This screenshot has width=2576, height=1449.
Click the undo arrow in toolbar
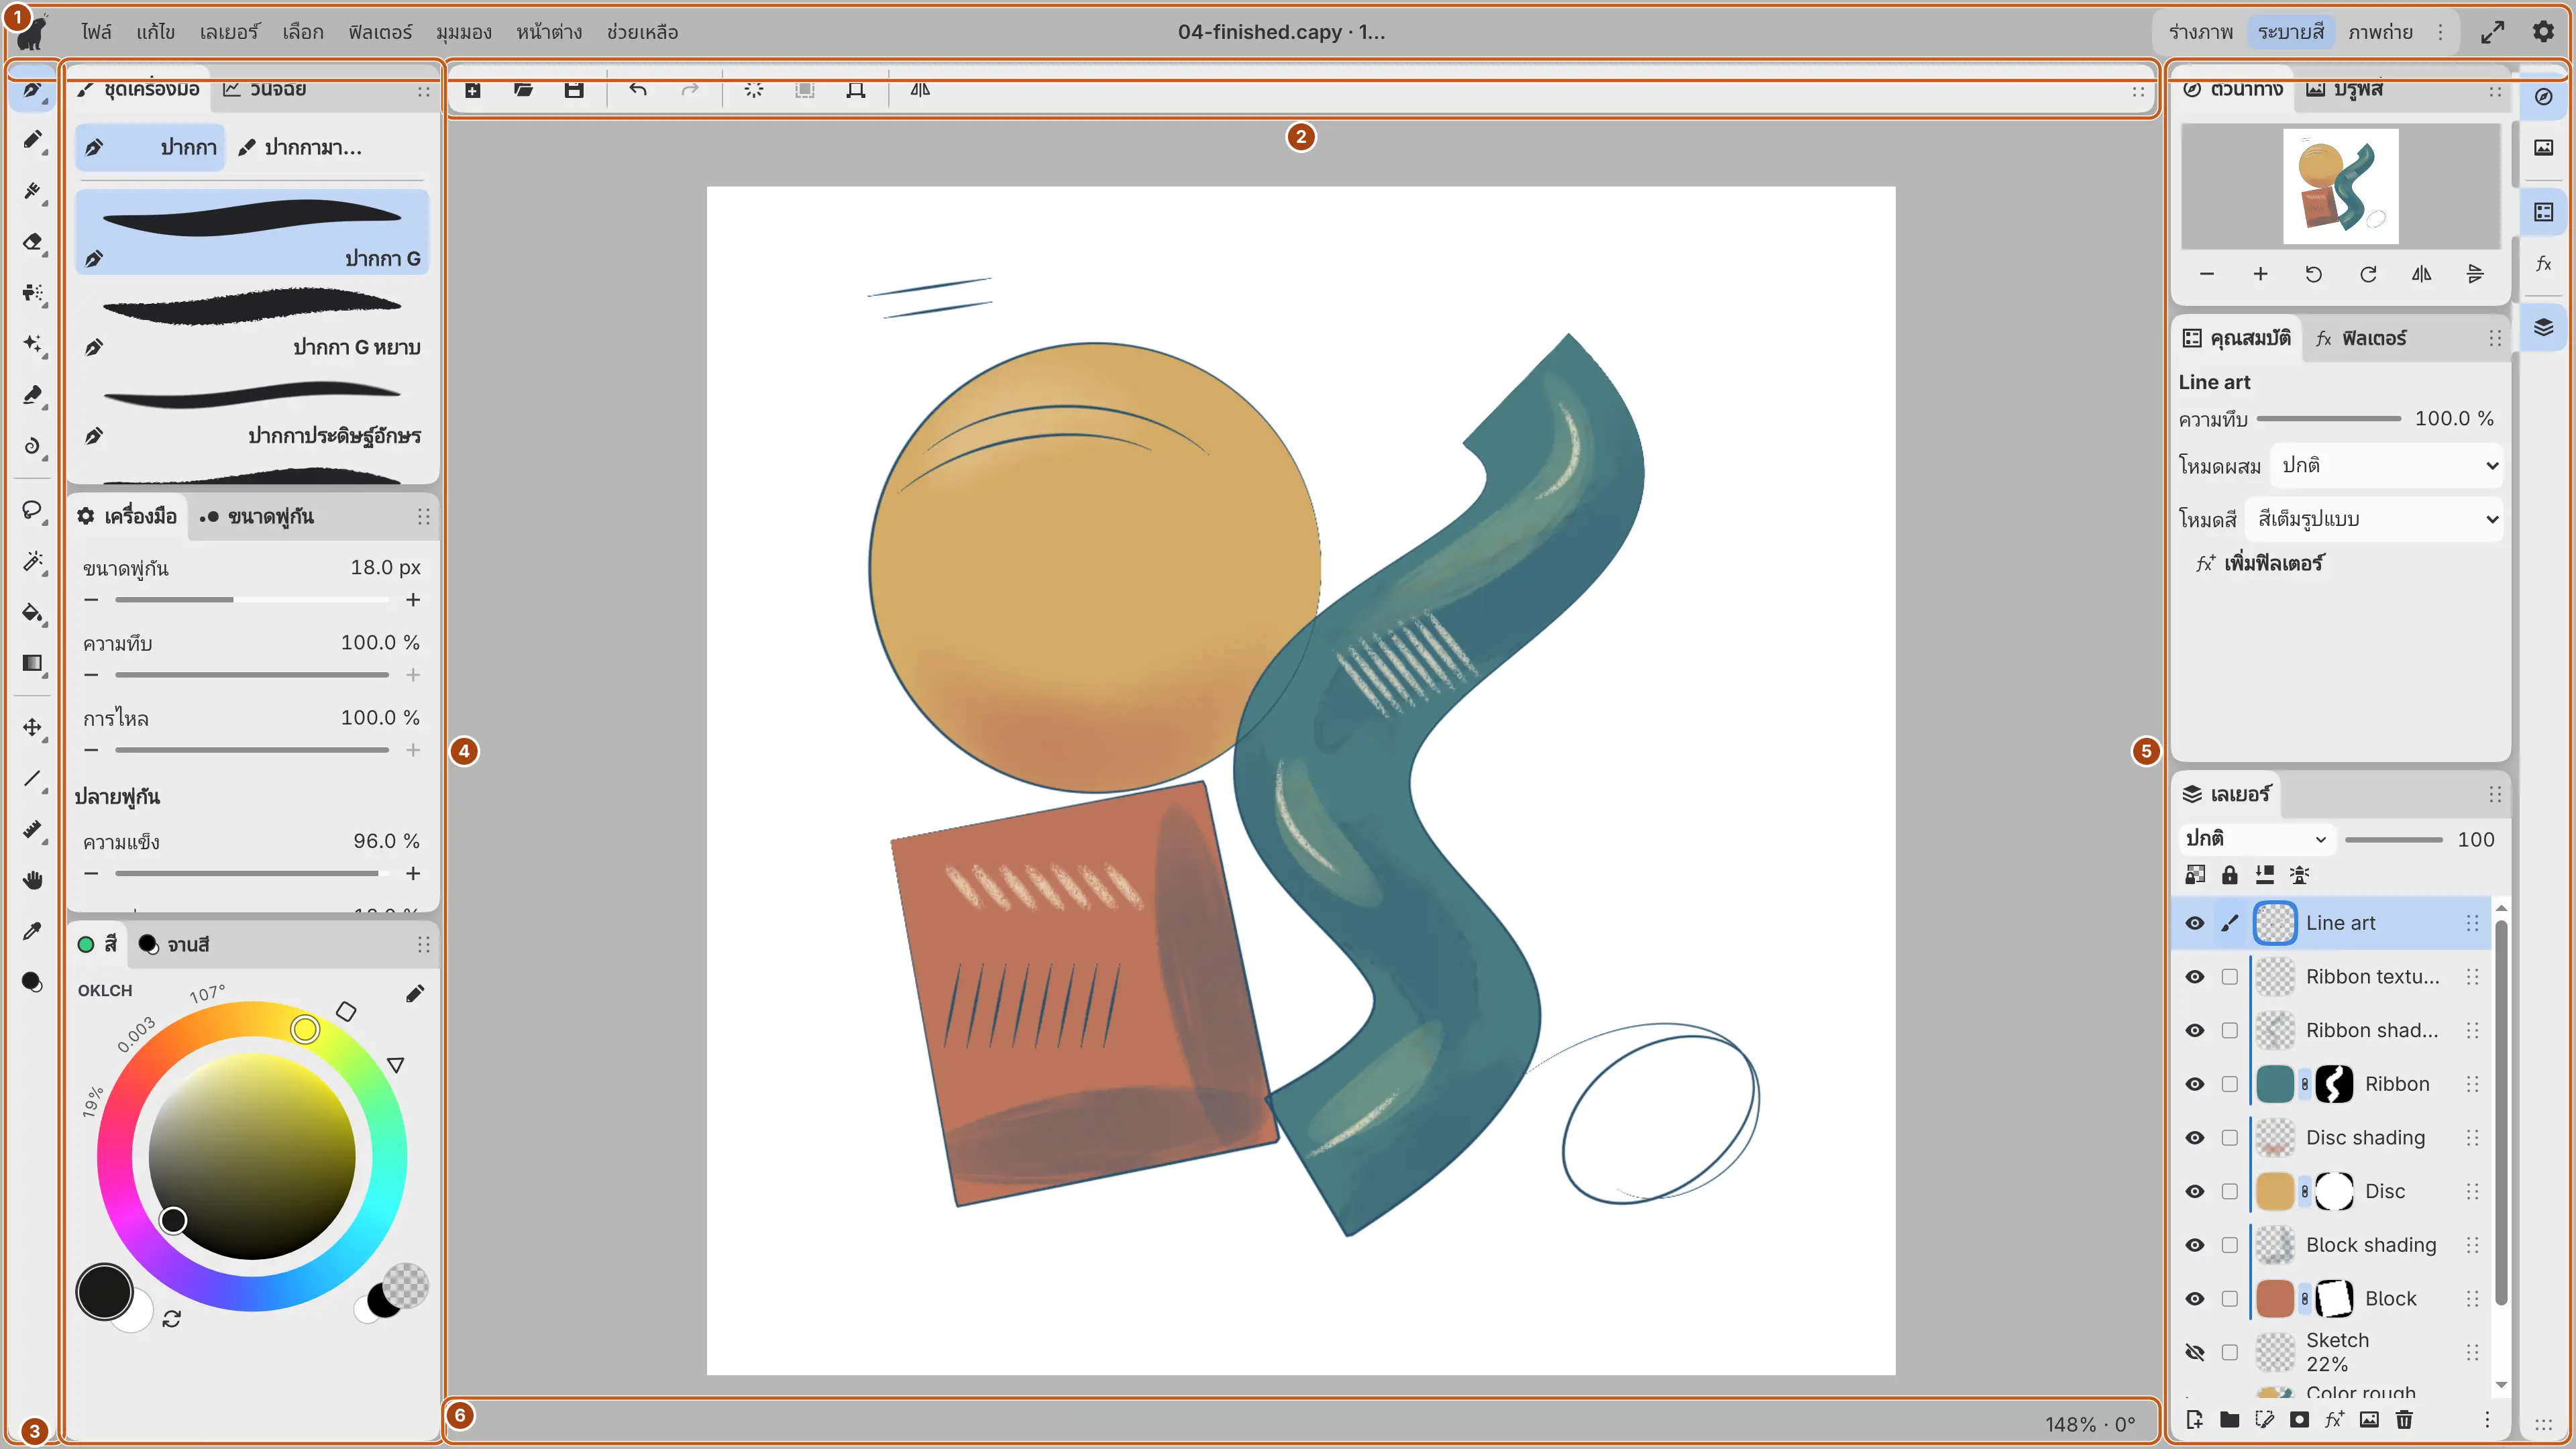click(x=638, y=90)
